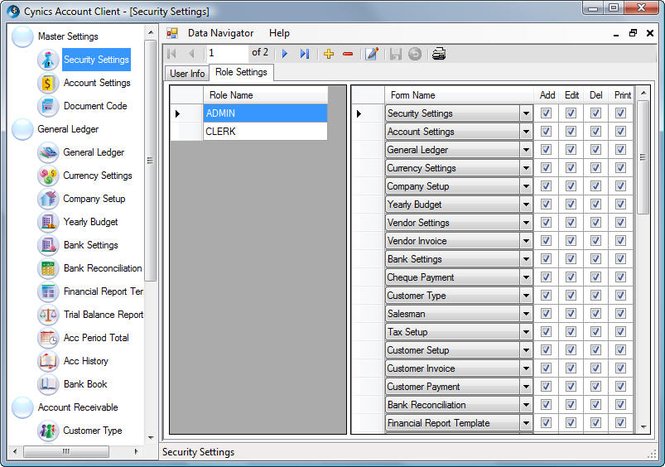
Task: Open General Ledger book icon
Action: click(x=48, y=152)
